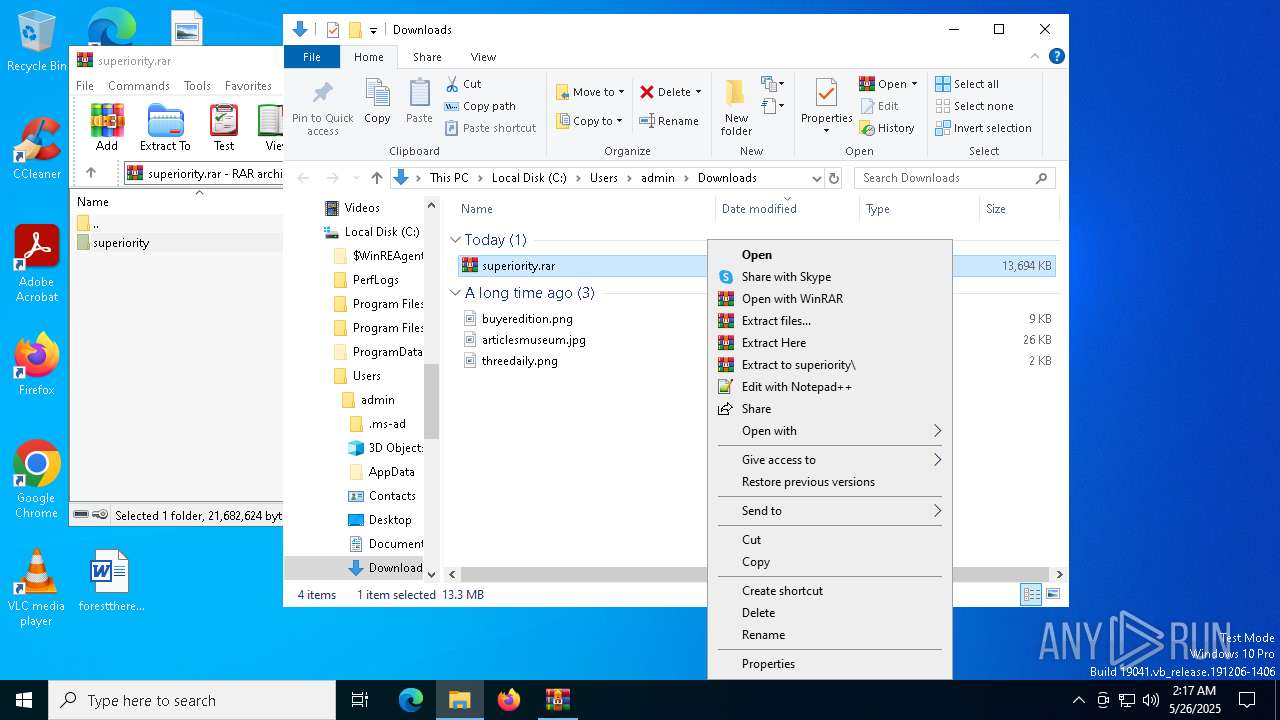This screenshot has width=1280, height=720.
Task: Switch to details view button in status bar
Action: coord(1031,595)
